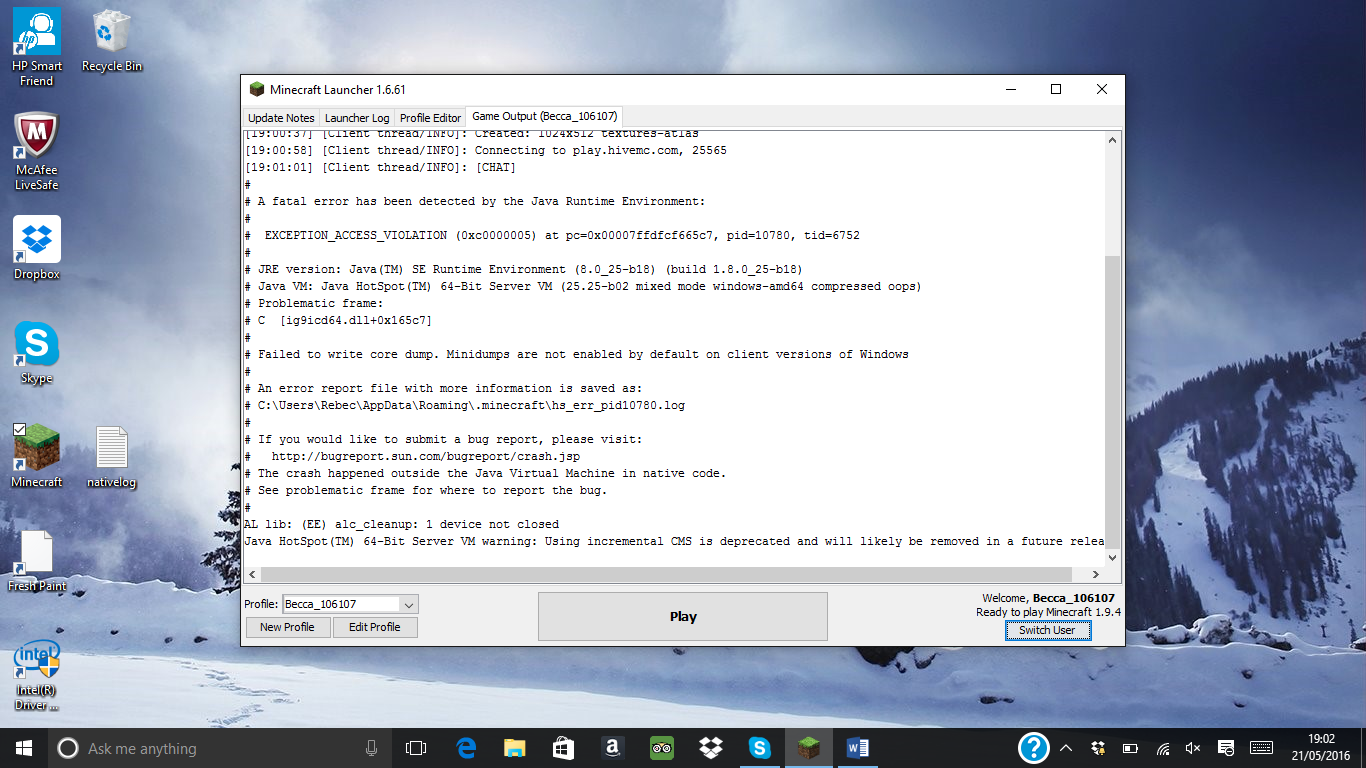Open the Windows Start menu
The image size is (1366, 768).
(23, 748)
